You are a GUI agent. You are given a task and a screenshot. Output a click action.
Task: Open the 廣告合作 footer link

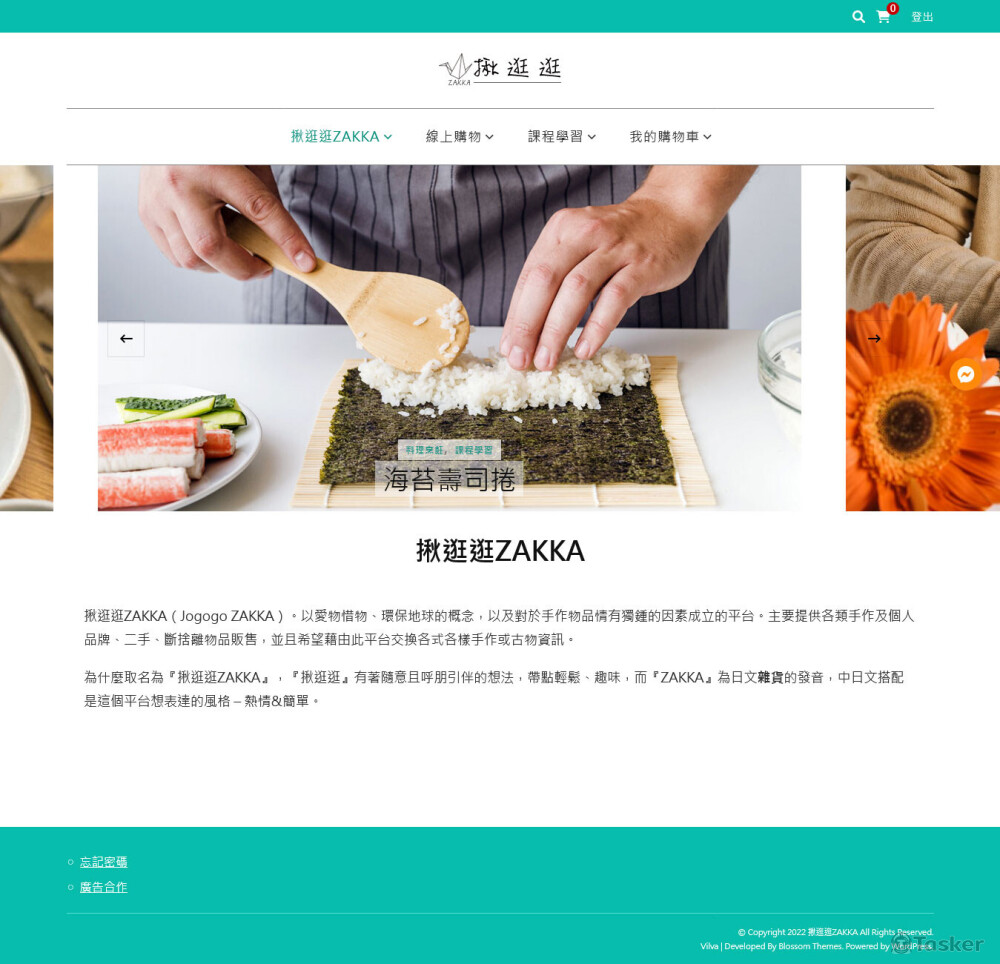(103, 887)
